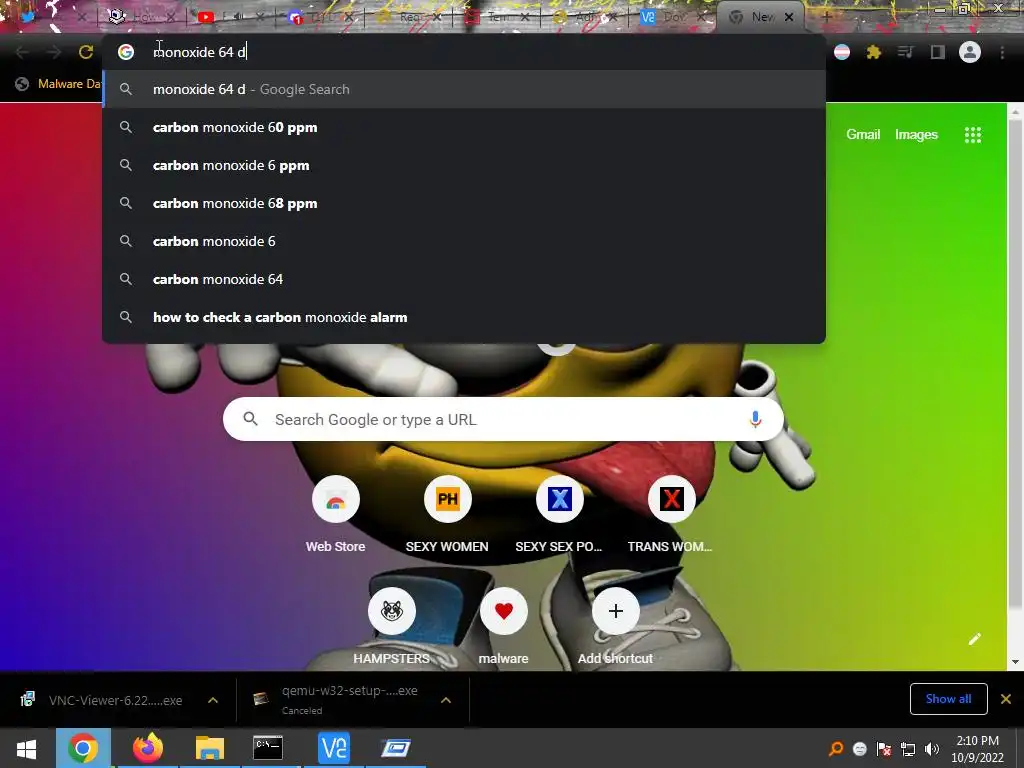Viewport: 1024px width, 768px height.
Task: Open the VNC Viewer taskbar icon
Action: pos(334,748)
